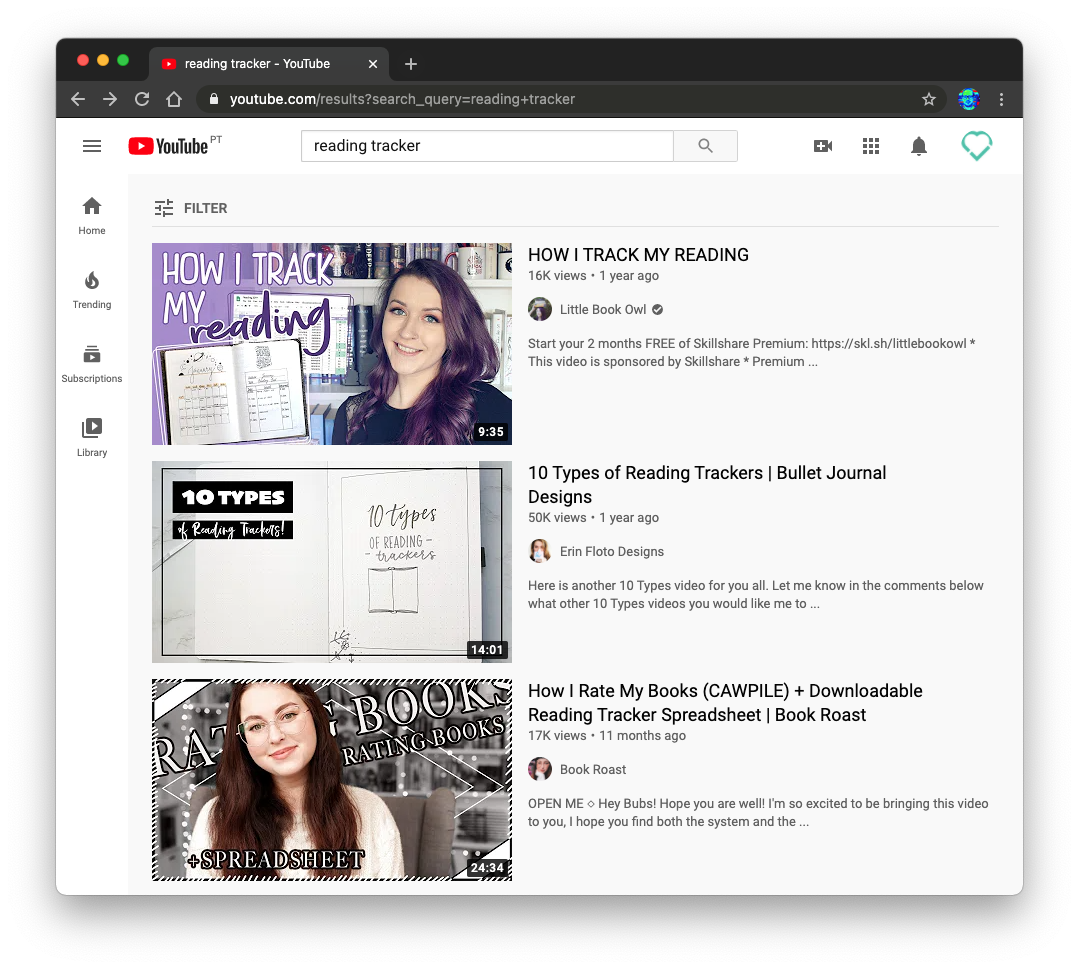This screenshot has width=1079, height=969.
Task: Open the notifications bell
Action: [x=919, y=146]
